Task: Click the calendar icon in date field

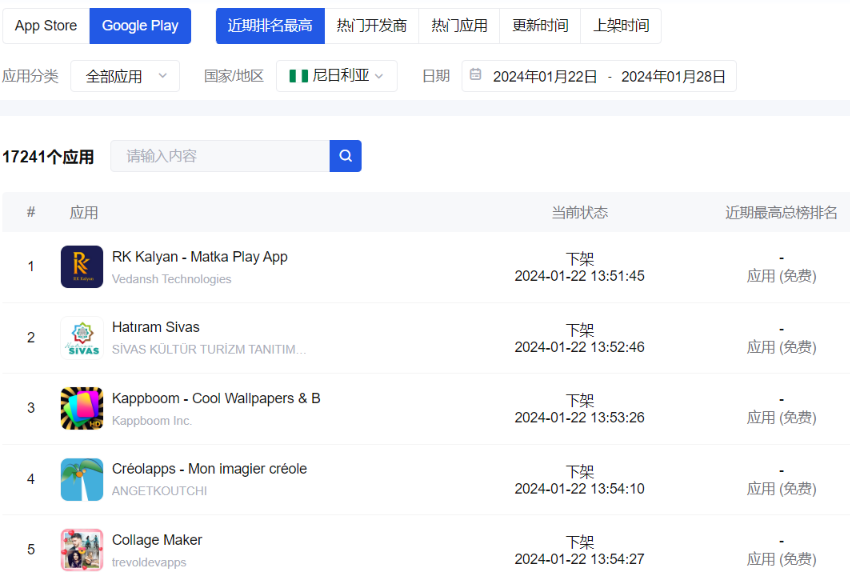Action: coord(475,74)
